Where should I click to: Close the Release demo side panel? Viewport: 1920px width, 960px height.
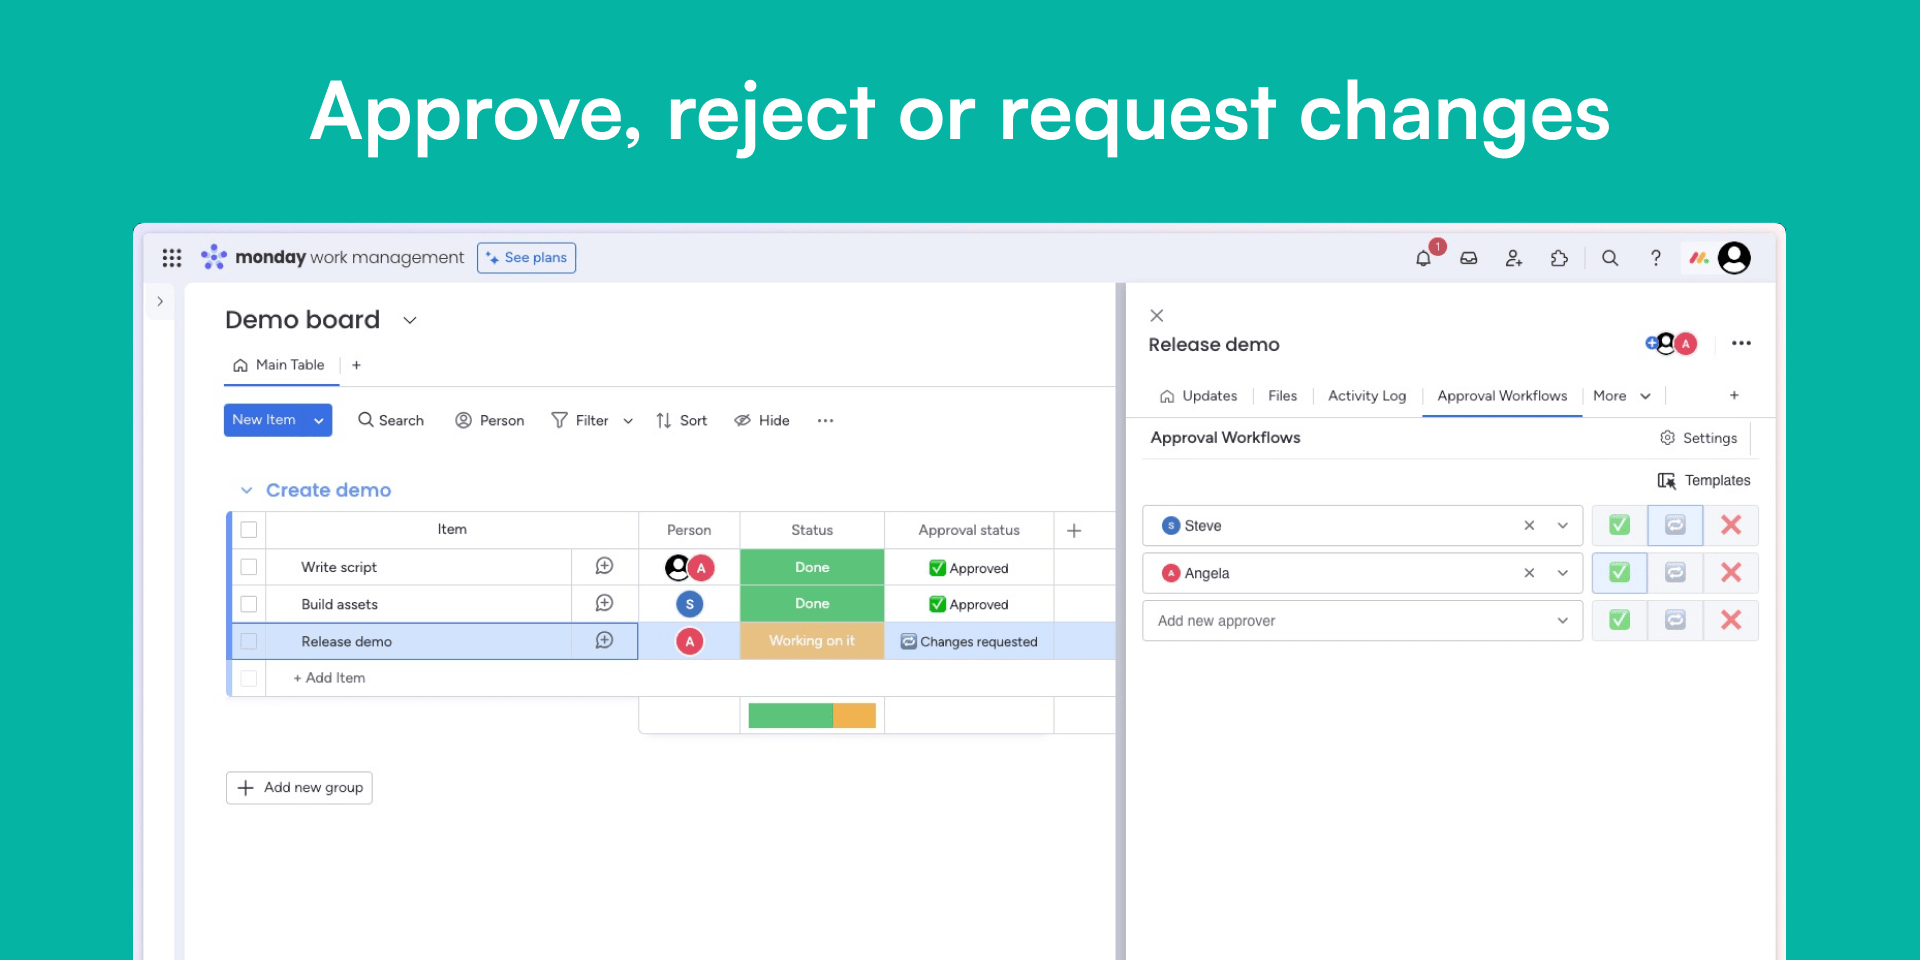1157,315
